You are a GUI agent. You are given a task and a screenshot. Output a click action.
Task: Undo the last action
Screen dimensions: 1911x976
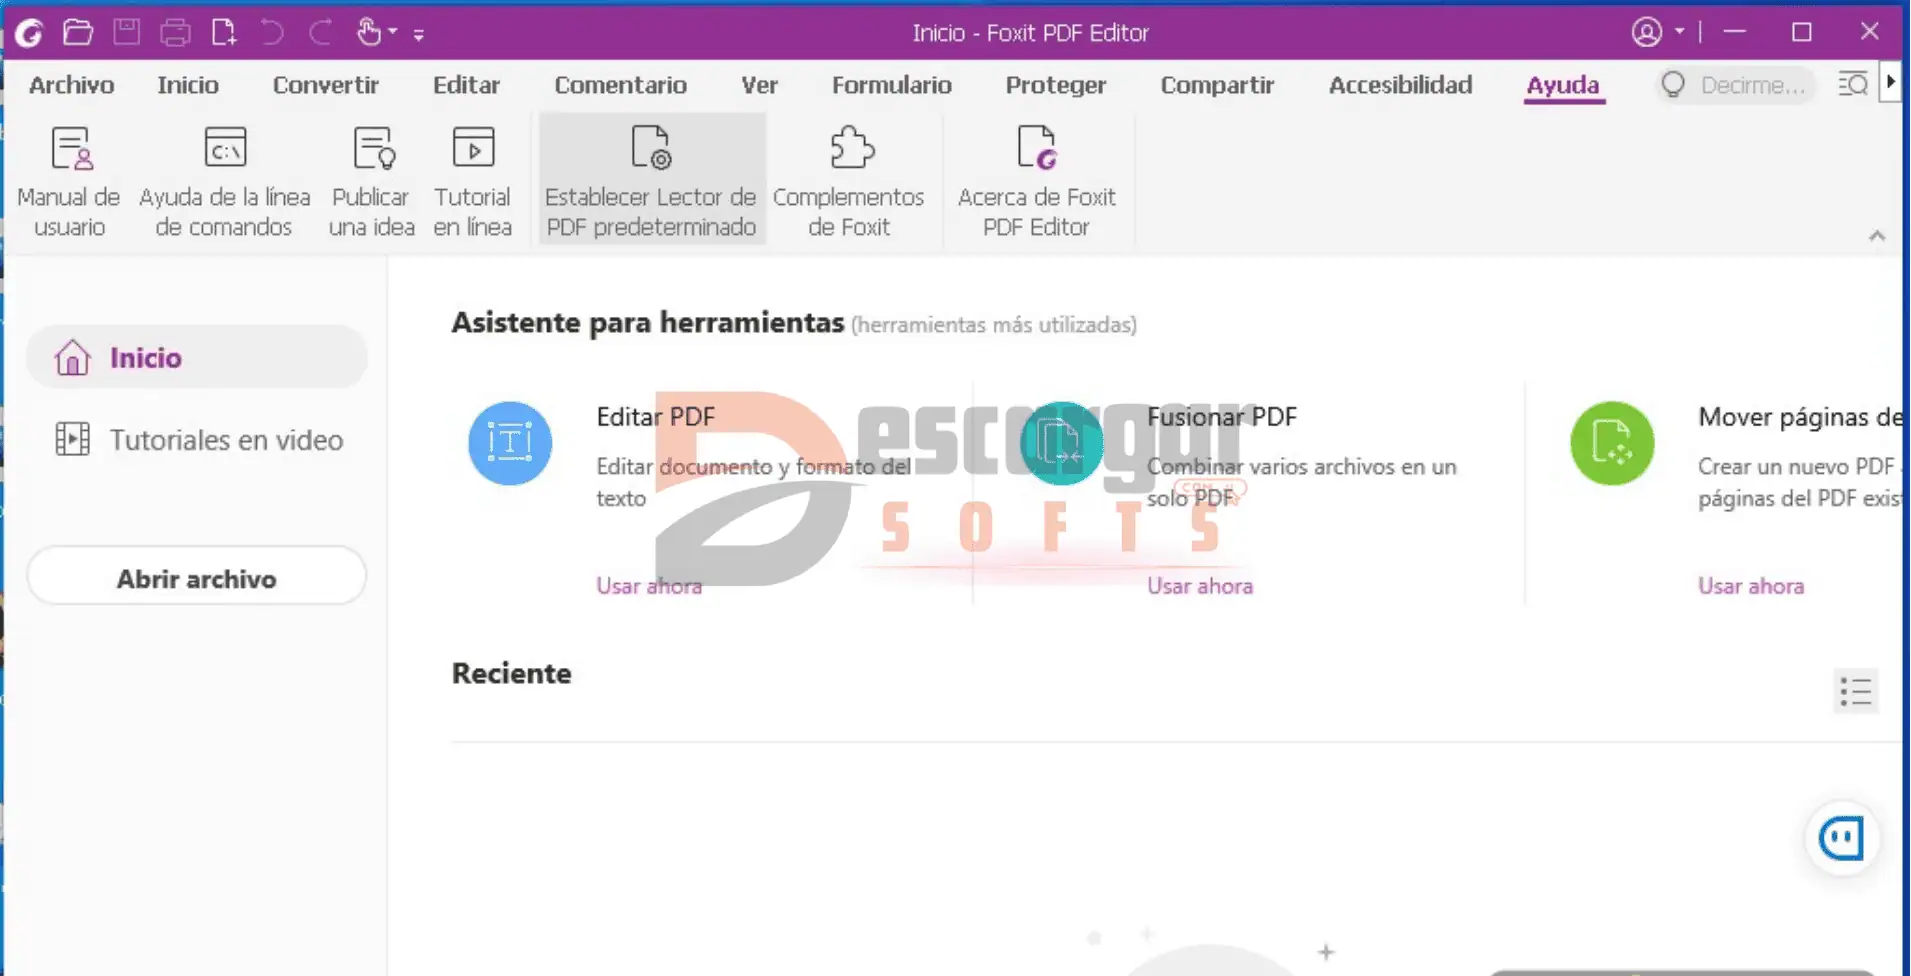pyautogui.click(x=272, y=33)
